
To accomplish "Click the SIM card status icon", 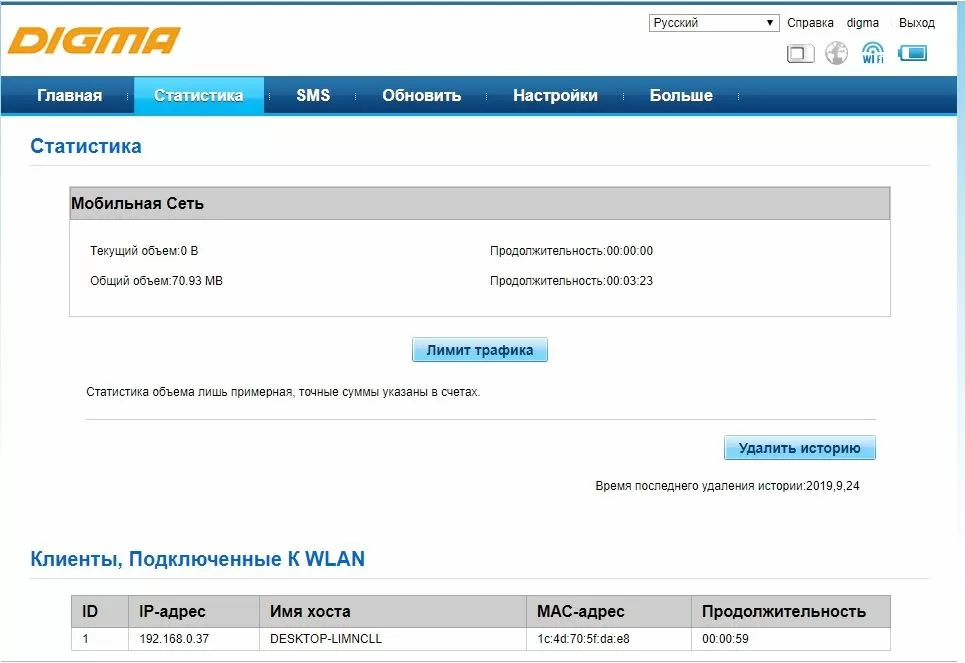I will tap(800, 53).
